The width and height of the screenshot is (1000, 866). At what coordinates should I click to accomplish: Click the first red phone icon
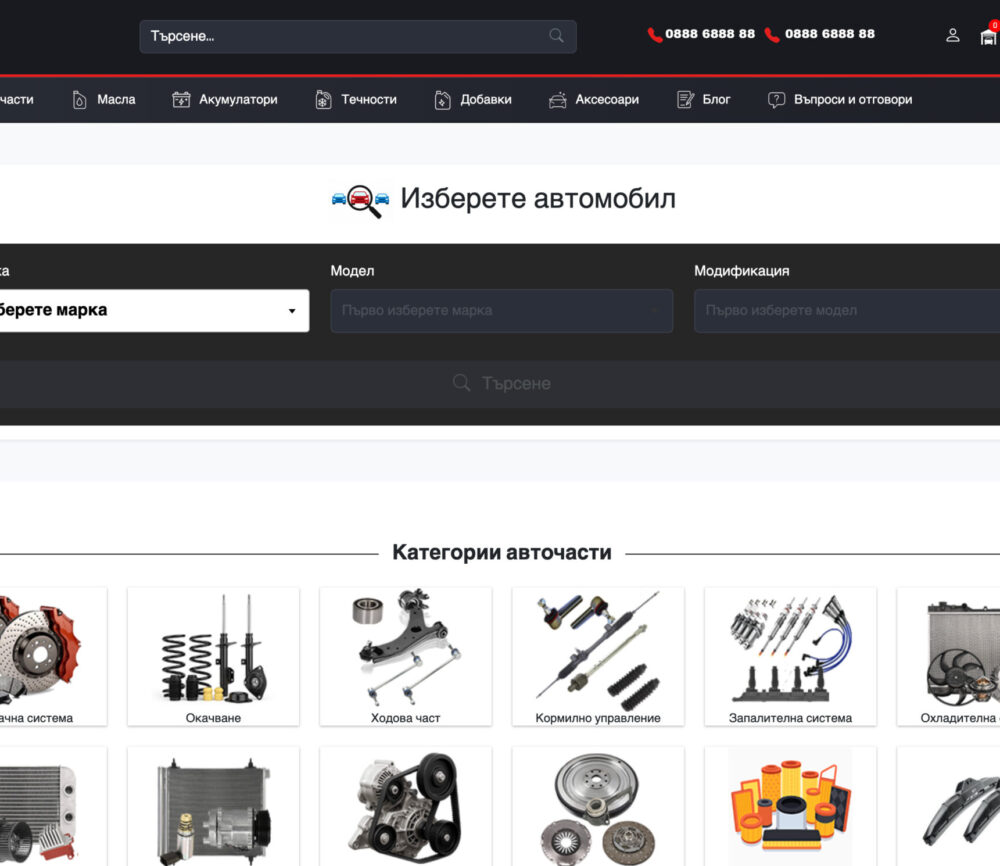[x=654, y=34]
